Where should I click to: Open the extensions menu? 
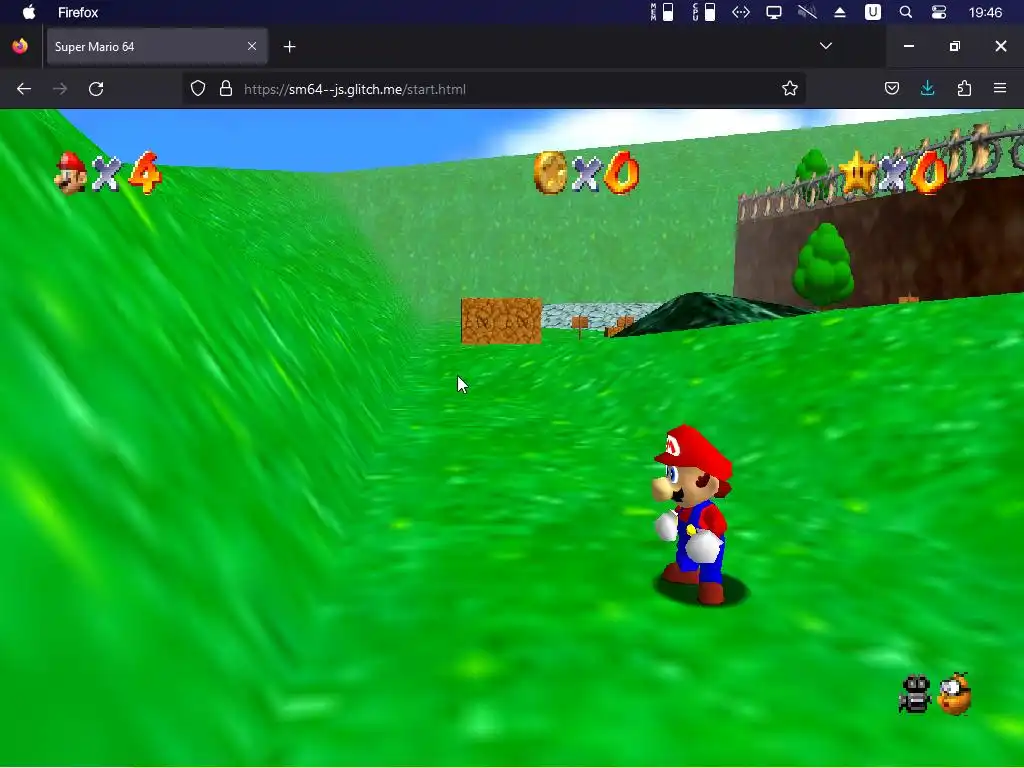965,88
